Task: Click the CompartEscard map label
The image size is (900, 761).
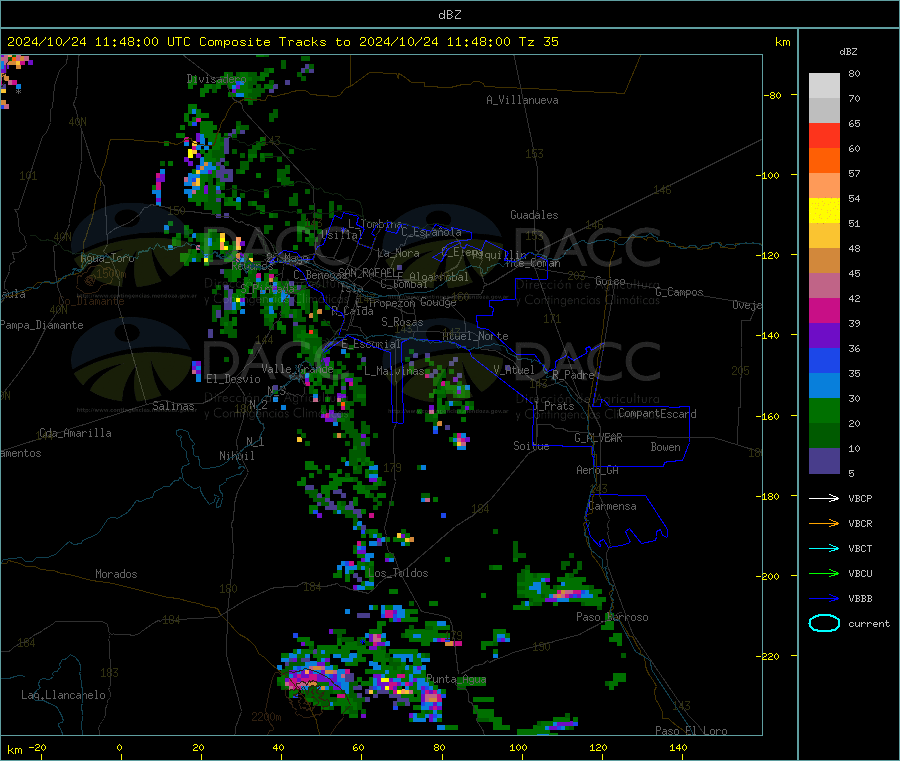Action: (x=657, y=414)
